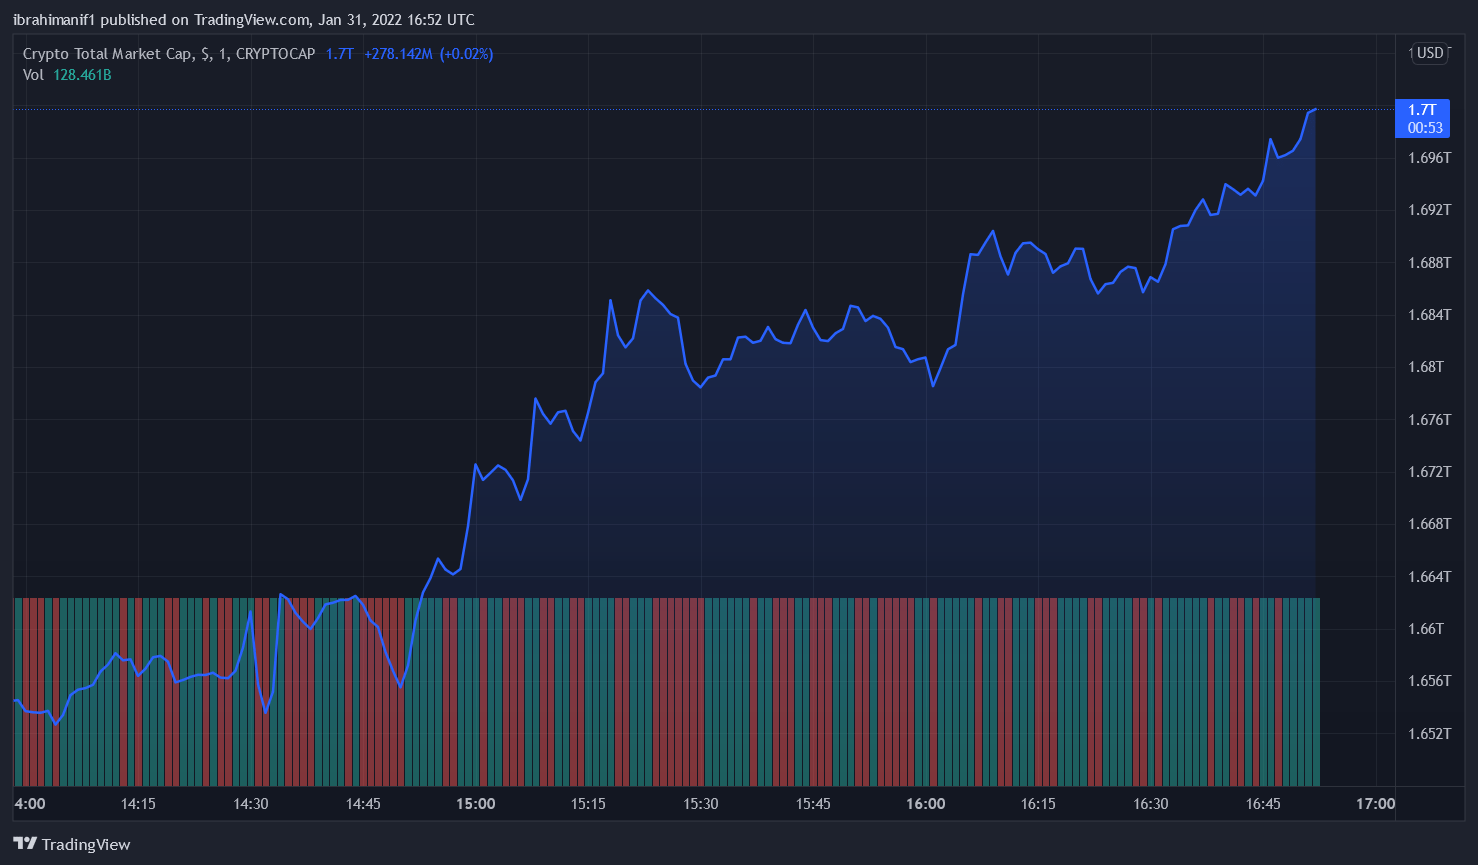The width and height of the screenshot is (1478, 865).
Task: Click the volume value '128.461B'
Action: pyautogui.click(x=82, y=75)
